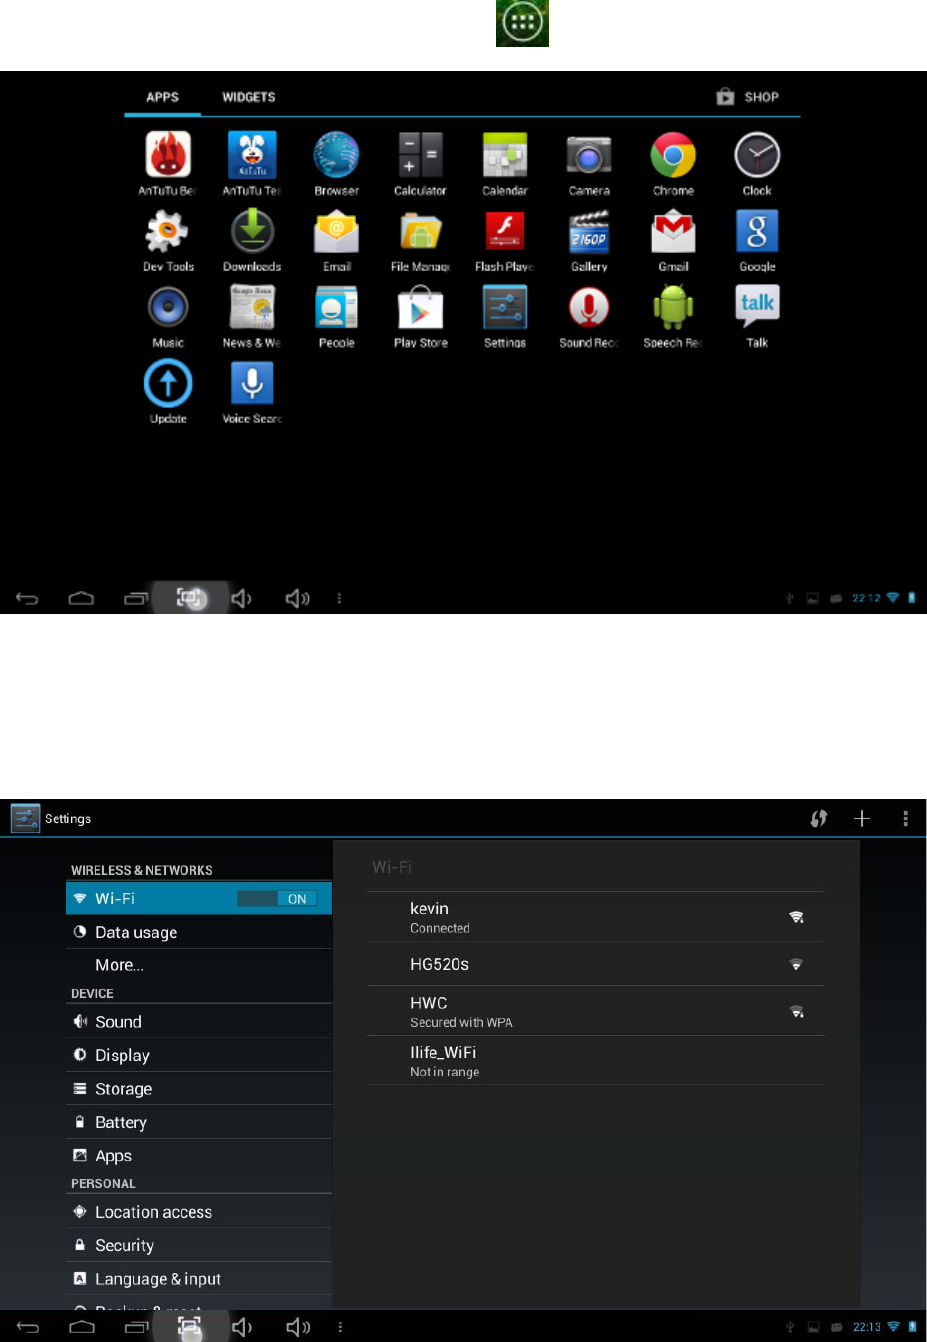Open Display settings
The height and width of the screenshot is (1342, 927).
(199, 1055)
